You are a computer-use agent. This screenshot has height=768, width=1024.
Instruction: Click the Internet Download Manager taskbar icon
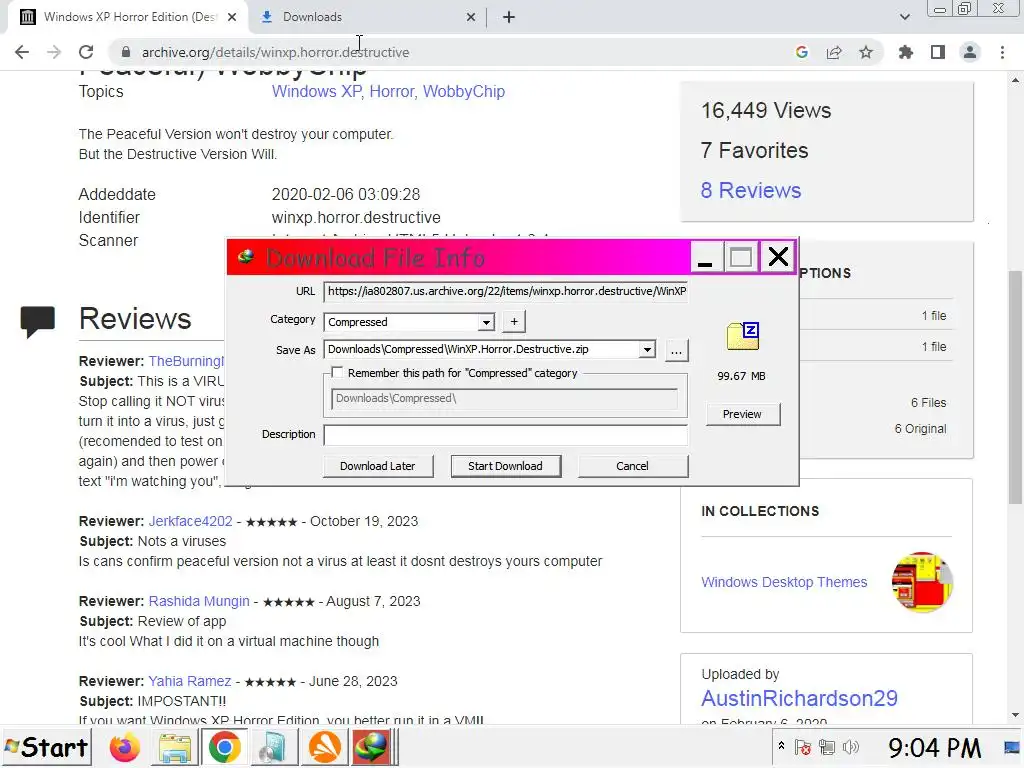[x=373, y=747]
